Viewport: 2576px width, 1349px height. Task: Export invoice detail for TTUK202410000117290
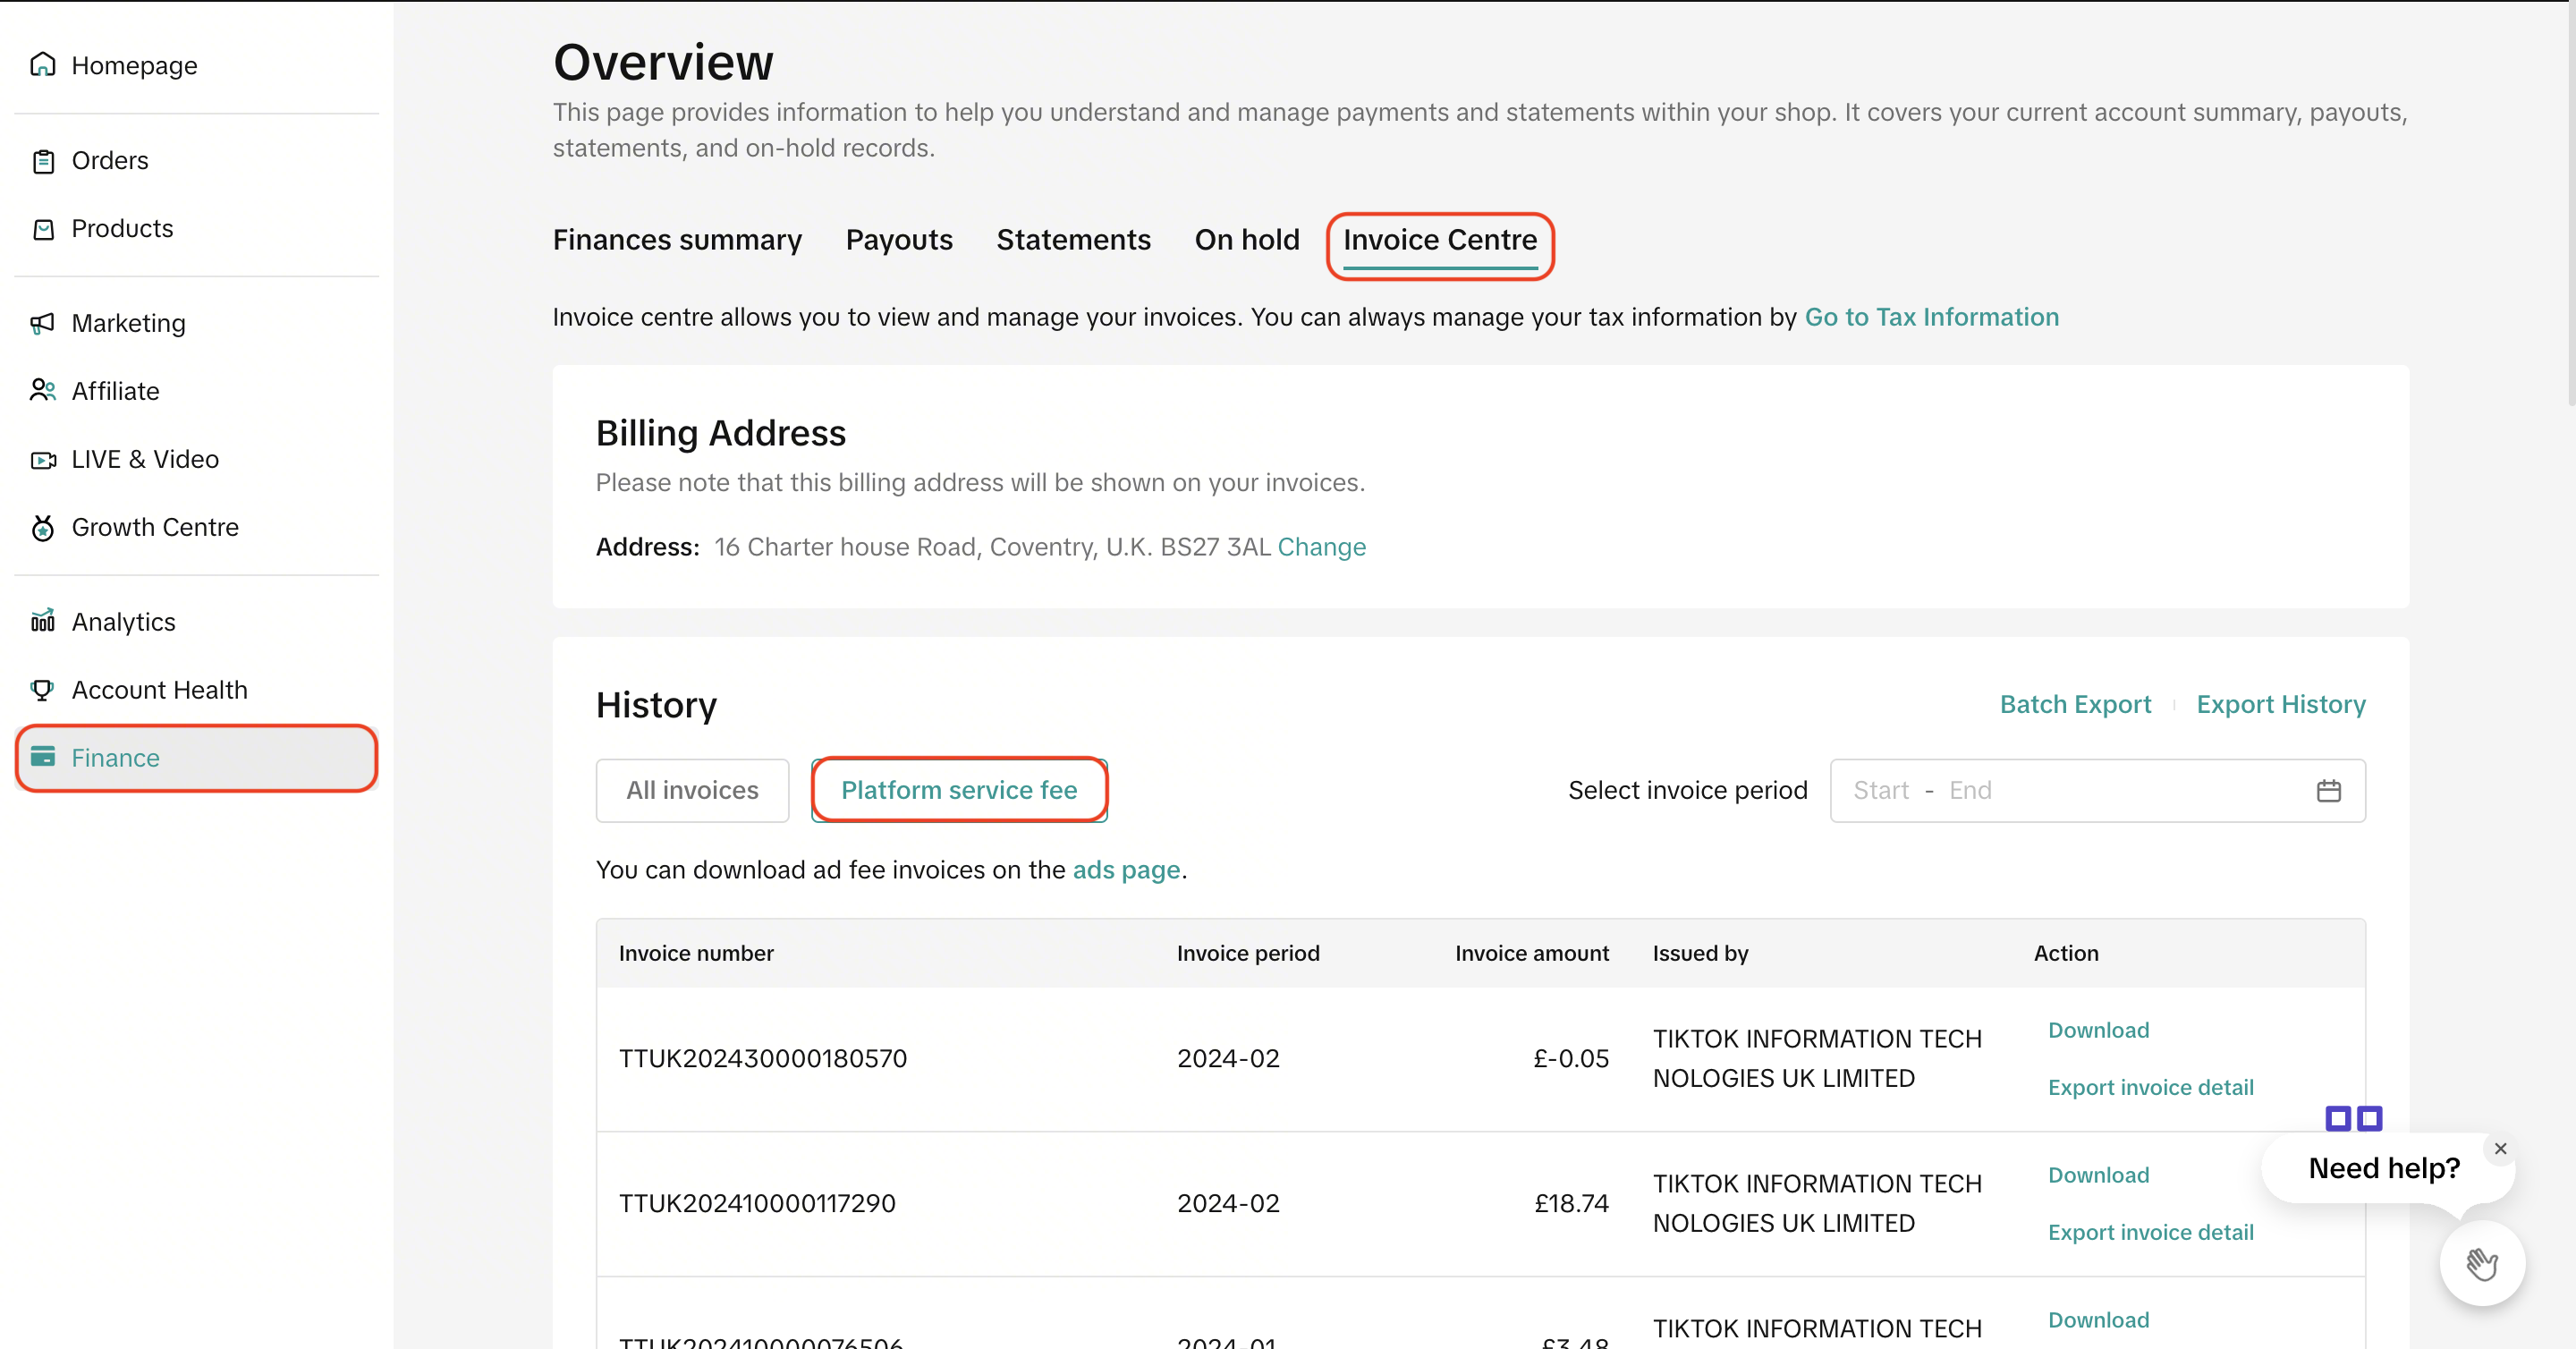coord(2150,1232)
